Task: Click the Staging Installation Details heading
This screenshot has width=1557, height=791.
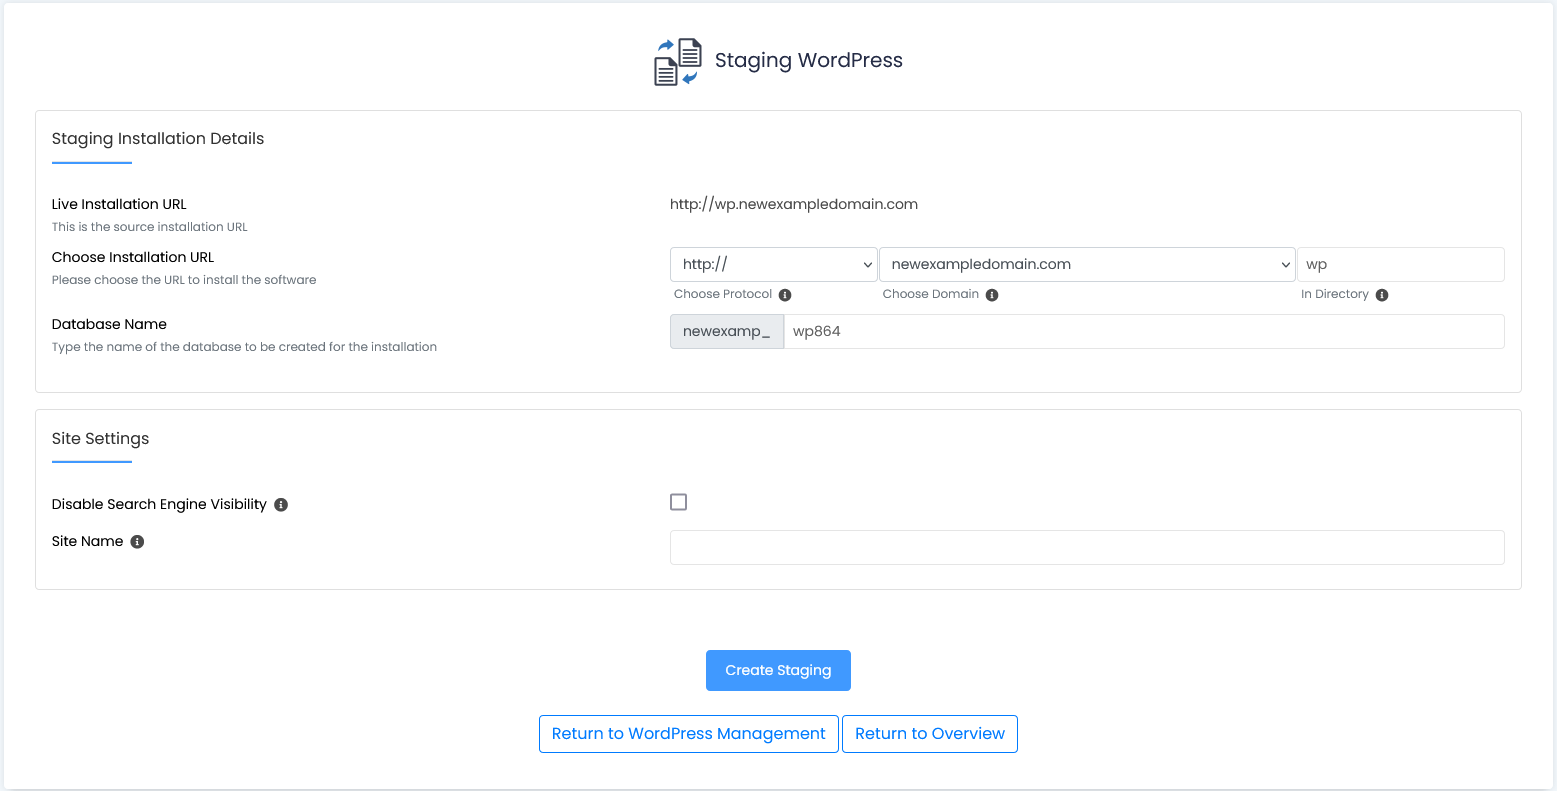Action: tap(158, 139)
